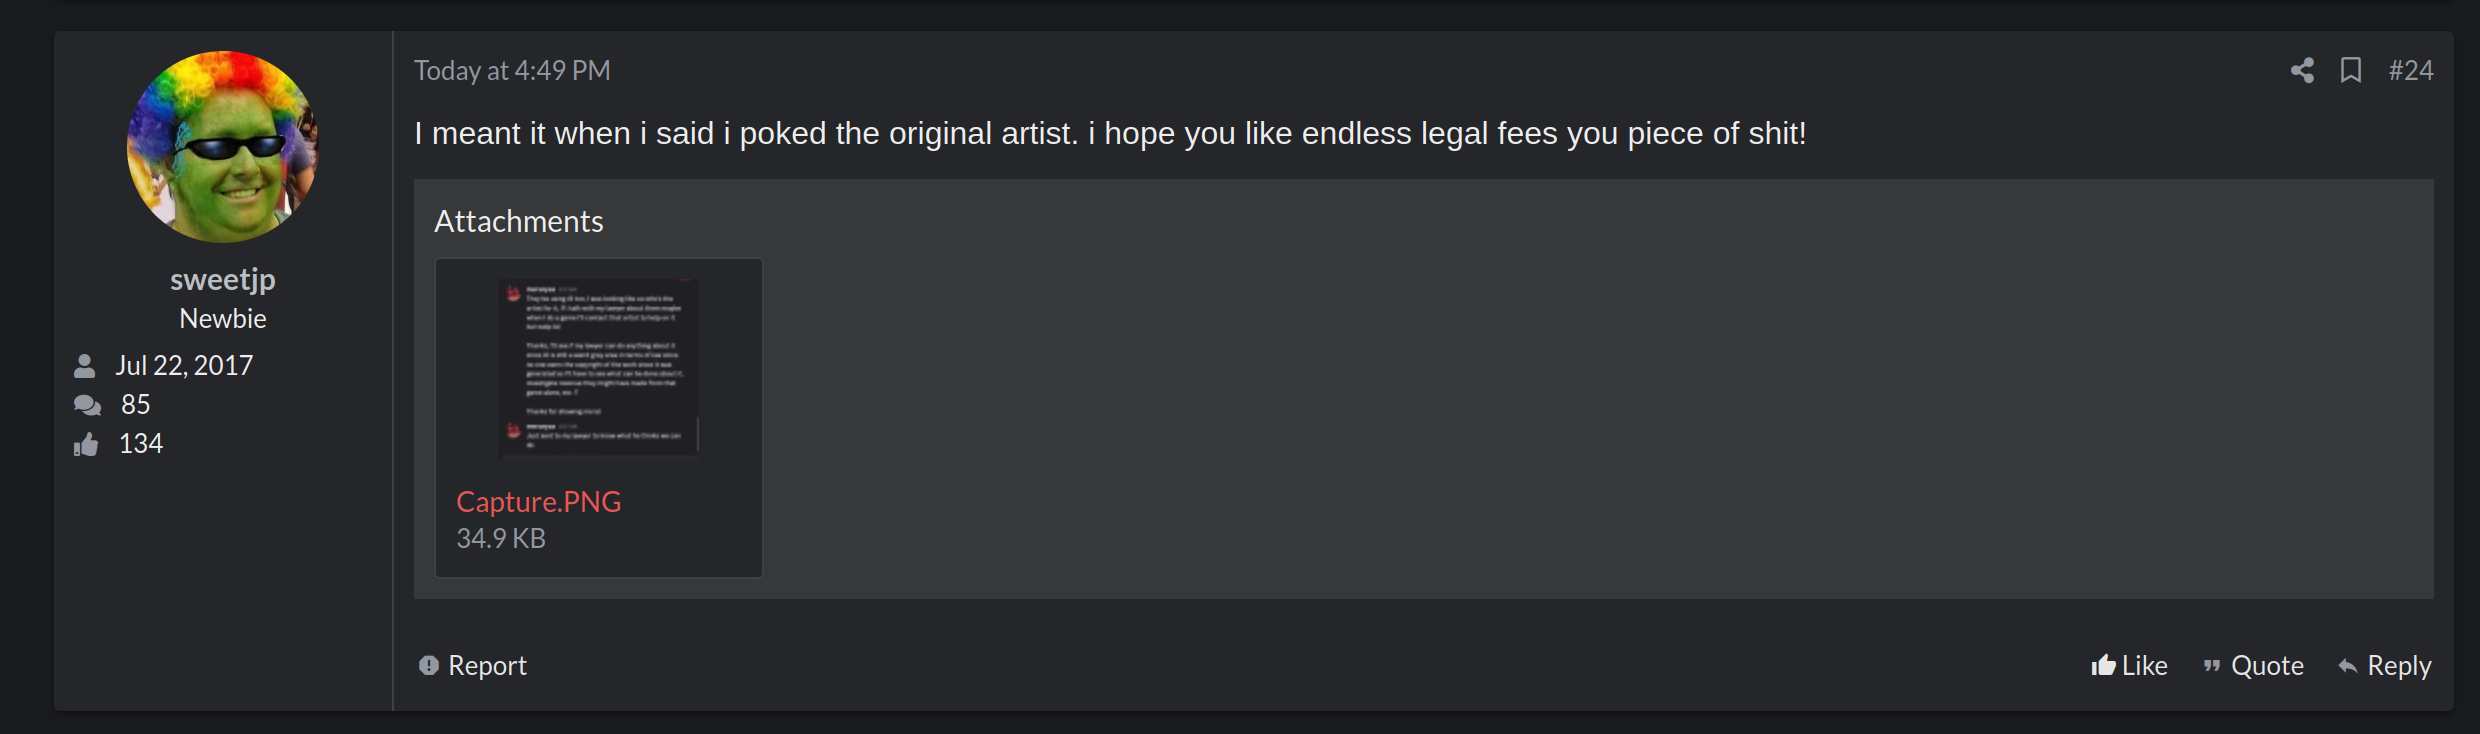Open post number #24 permalink
The height and width of the screenshot is (734, 2480).
click(x=2411, y=70)
